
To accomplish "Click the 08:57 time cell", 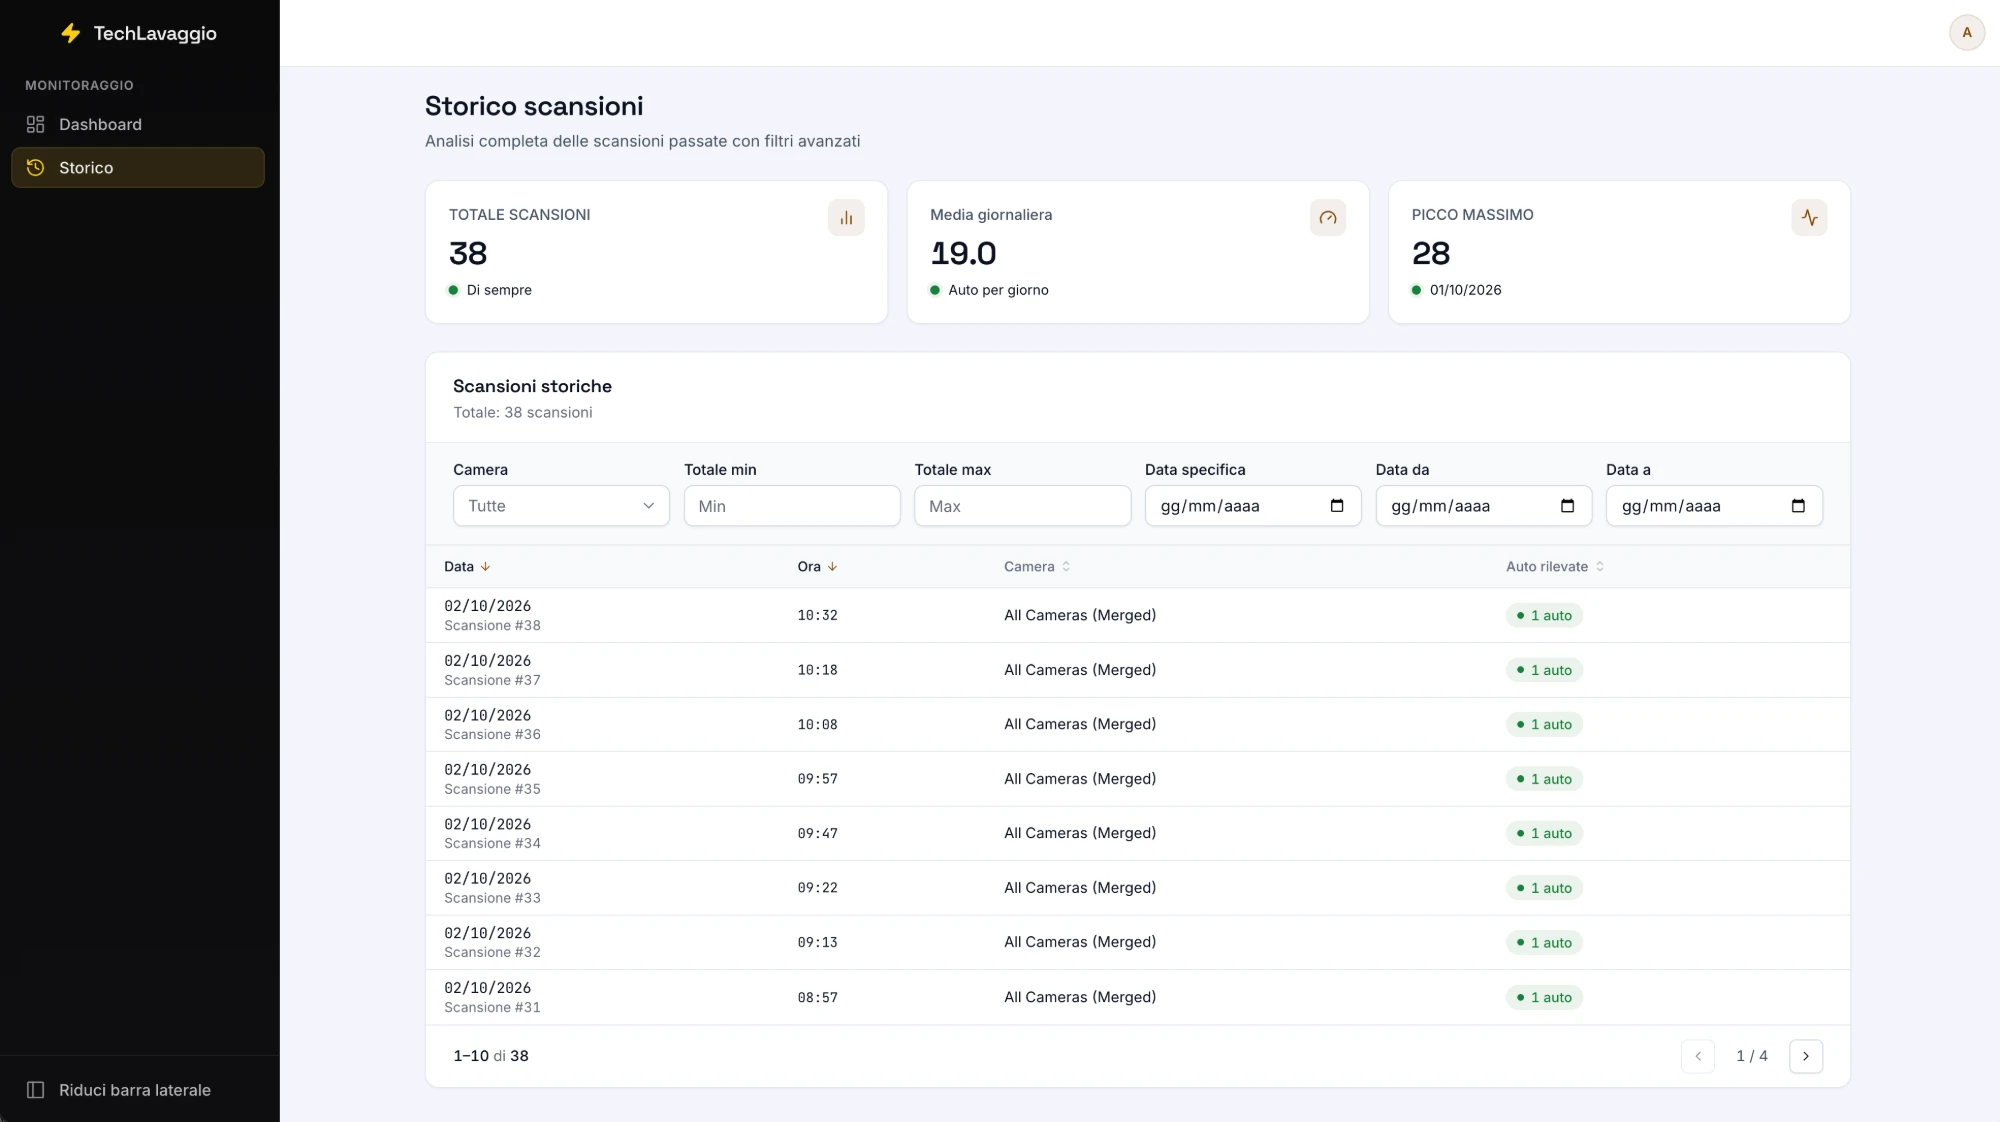I will point(817,997).
